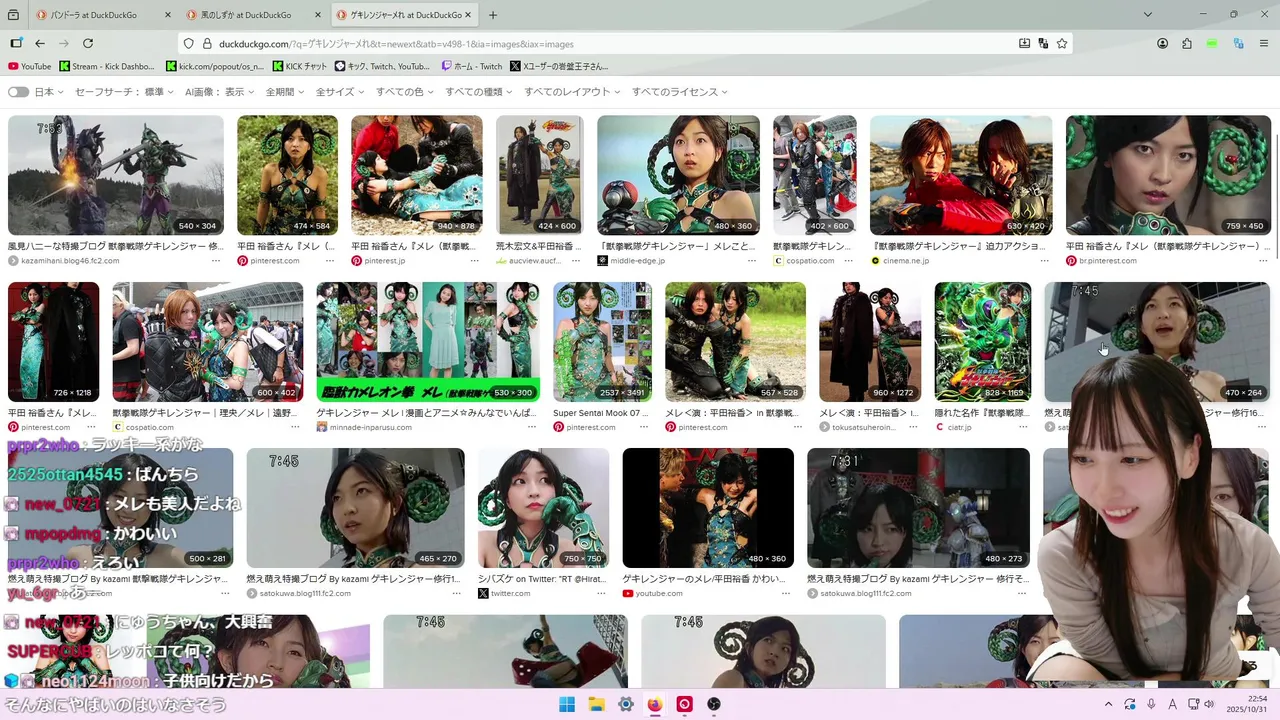
Task: Open the middle-edge.jp source link
Action: (x=636, y=260)
